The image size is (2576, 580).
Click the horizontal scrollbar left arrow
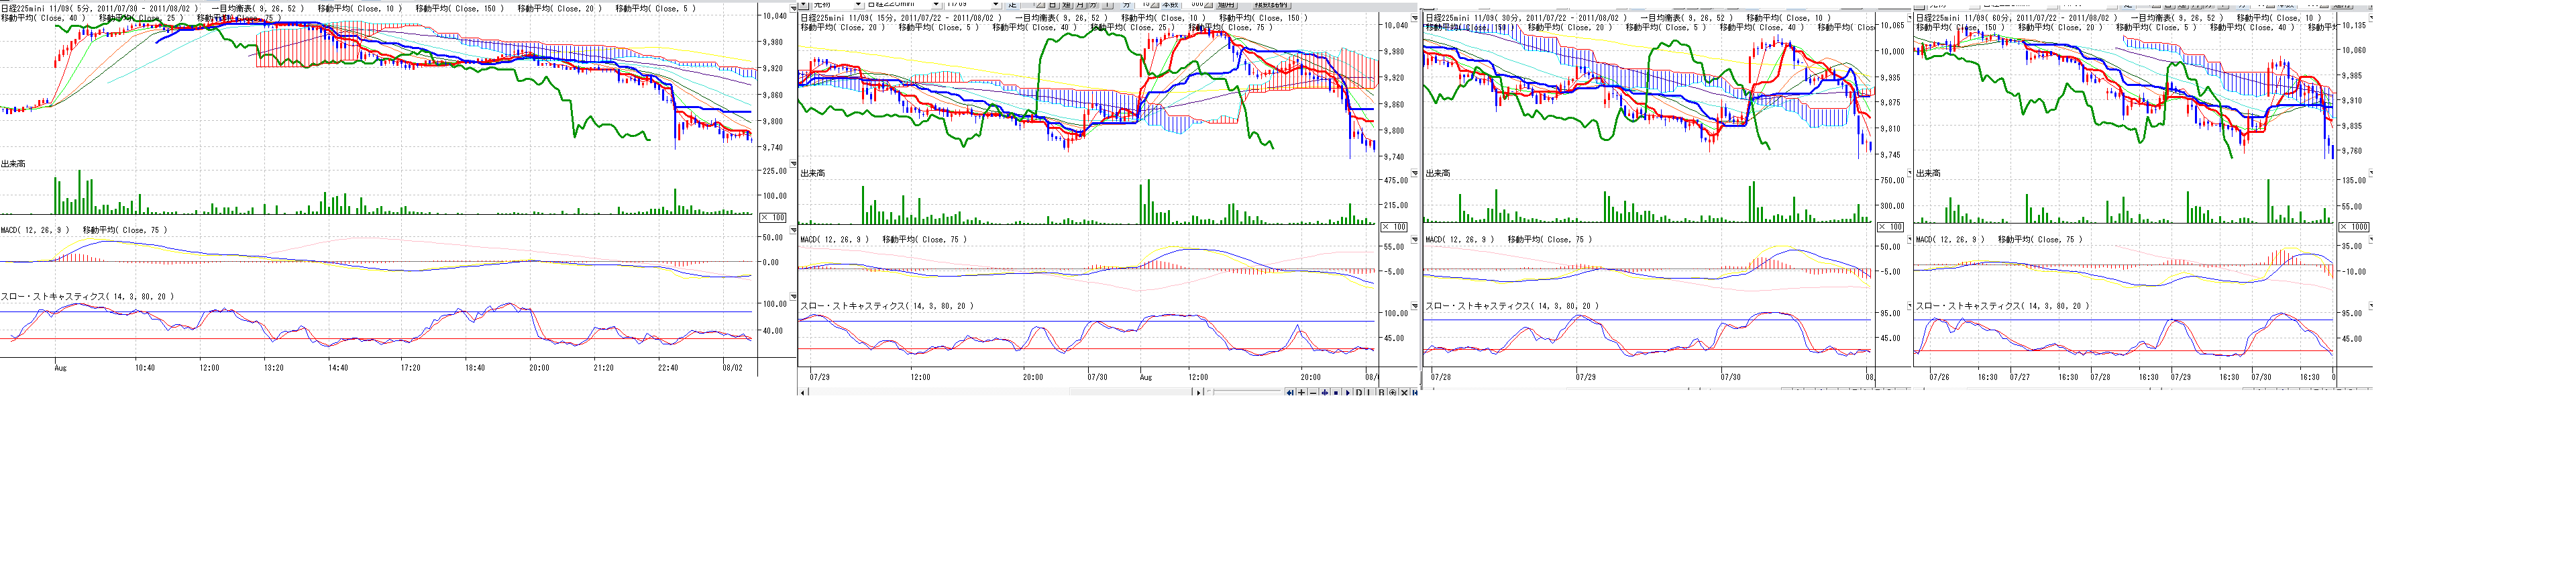(x=803, y=393)
